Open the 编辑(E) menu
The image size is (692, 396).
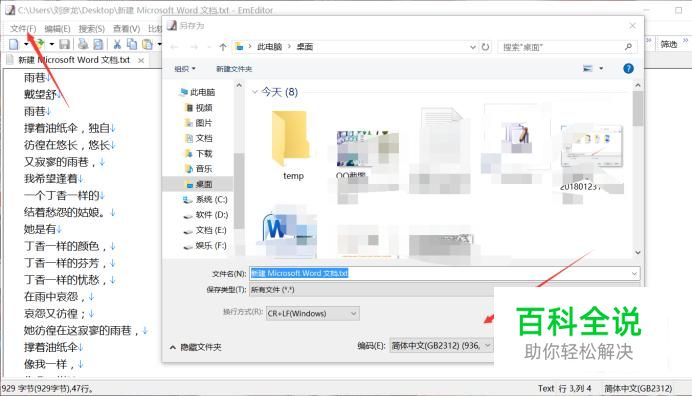click(57, 29)
